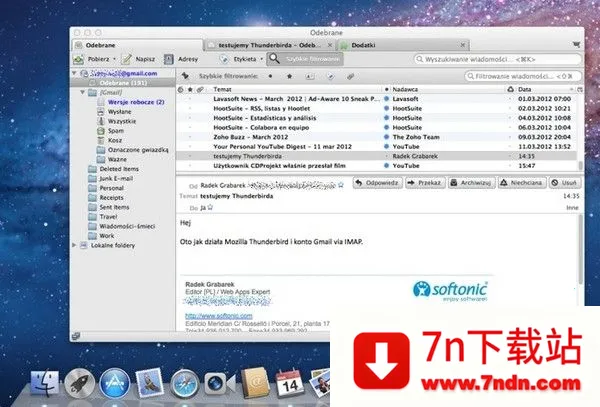Open the www.softonic.com link
The image size is (600, 407).
click(214, 317)
